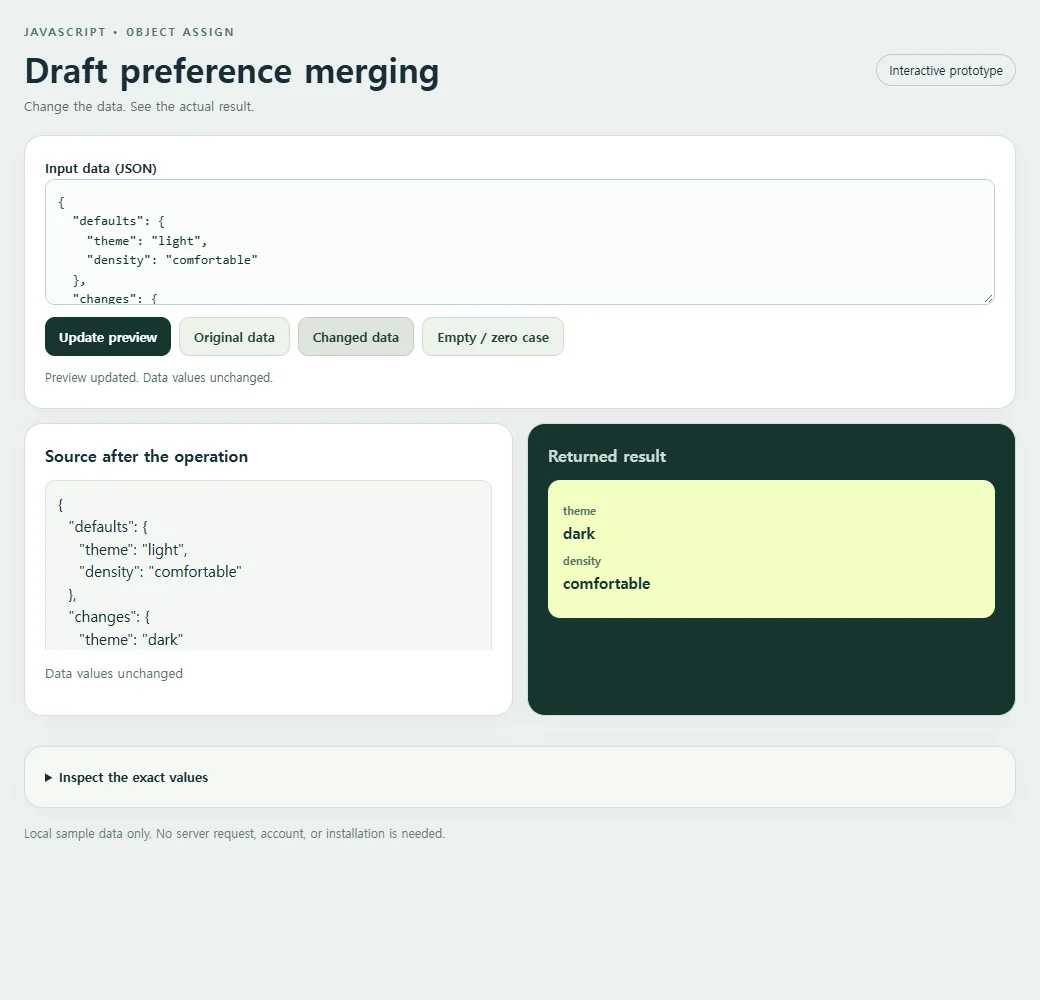Click the theme label in result card
This screenshot has height=1000, width=1040.
coord(579,511)
